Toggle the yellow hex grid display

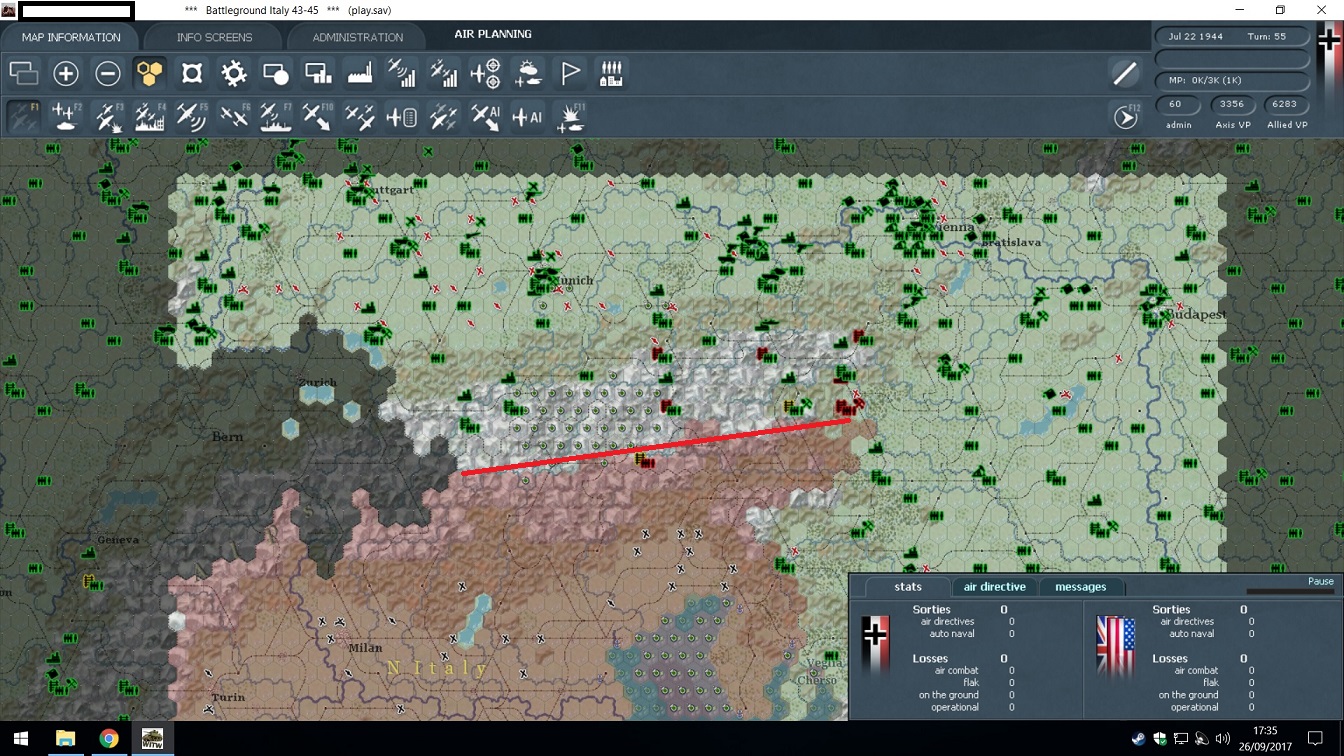click(150, 74)
